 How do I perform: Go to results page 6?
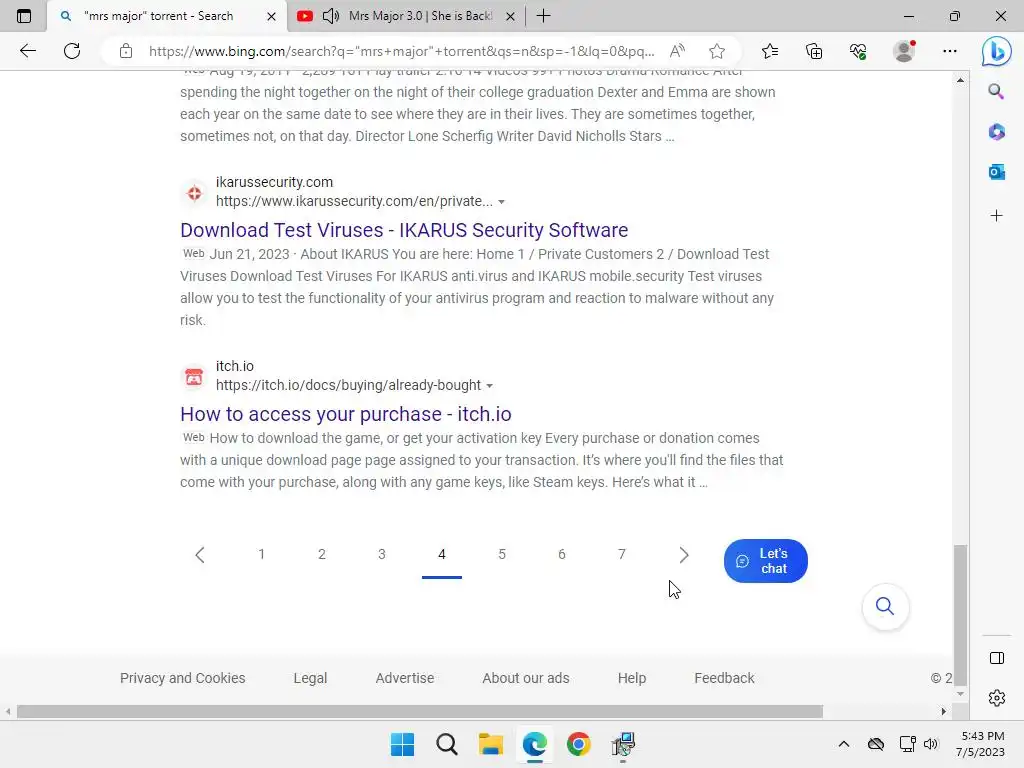coord(562,554)
